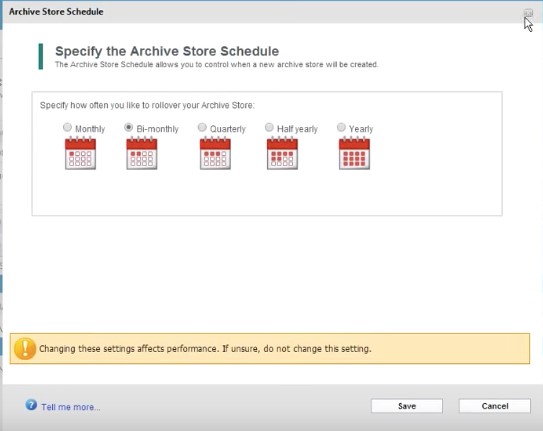Open the Tell me more link
The image size is (543, 431).
click(71, 407)
